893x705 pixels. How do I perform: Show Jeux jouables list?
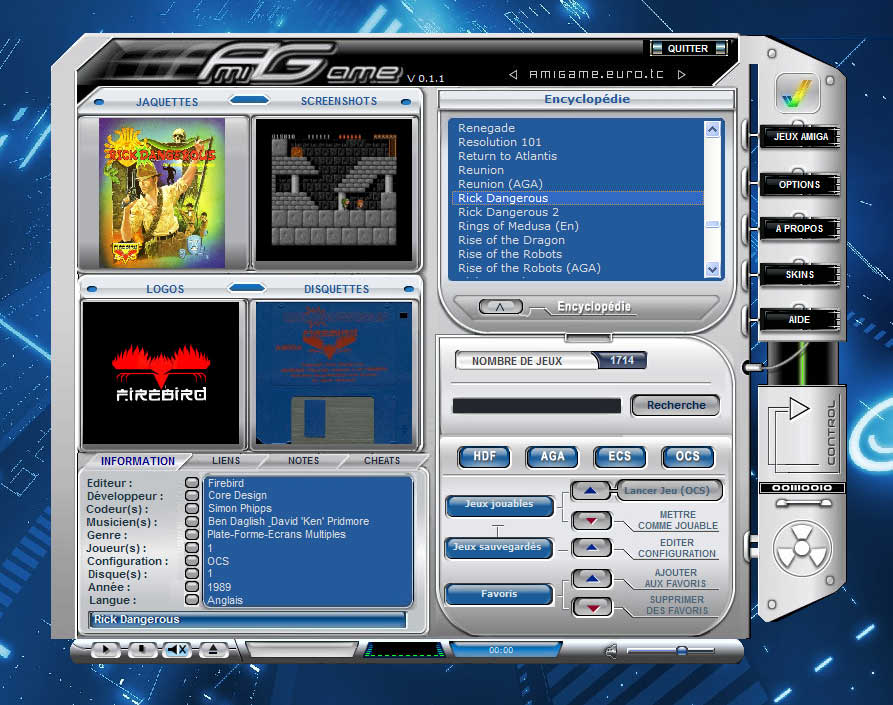click(x=499, y=505)
